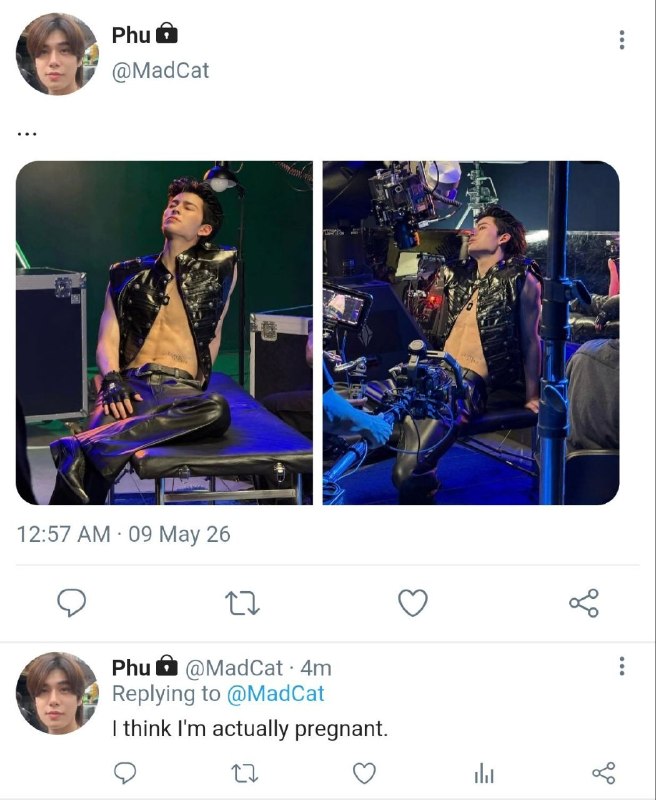Open the left tweet photo
The height and width of the screenshot is (800, 656).
[x=164, y=333]
